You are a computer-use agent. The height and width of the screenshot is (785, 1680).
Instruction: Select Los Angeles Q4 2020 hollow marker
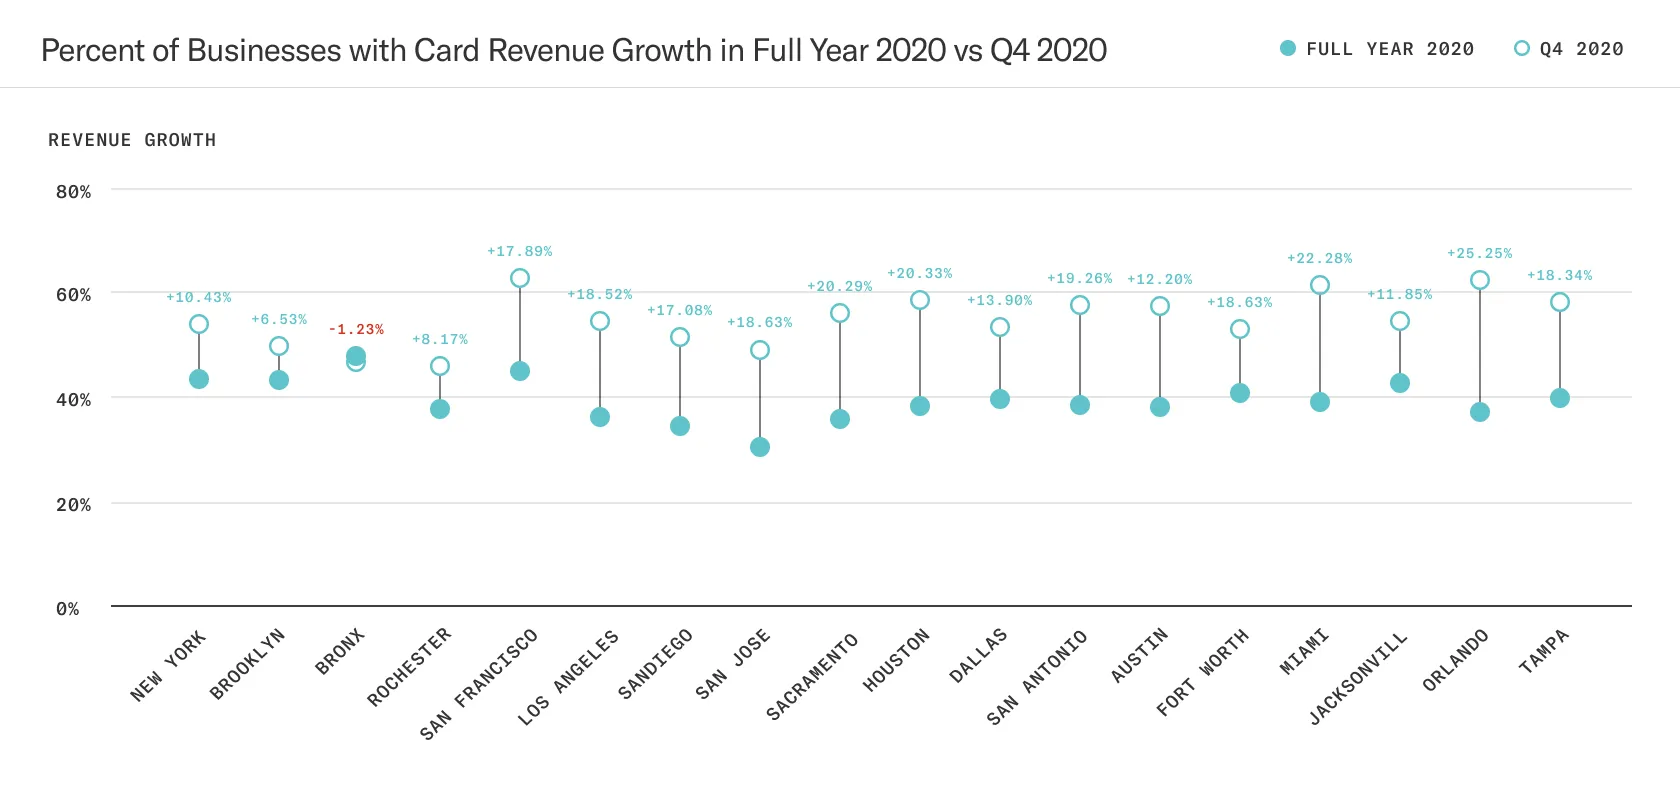pos(600,321)
